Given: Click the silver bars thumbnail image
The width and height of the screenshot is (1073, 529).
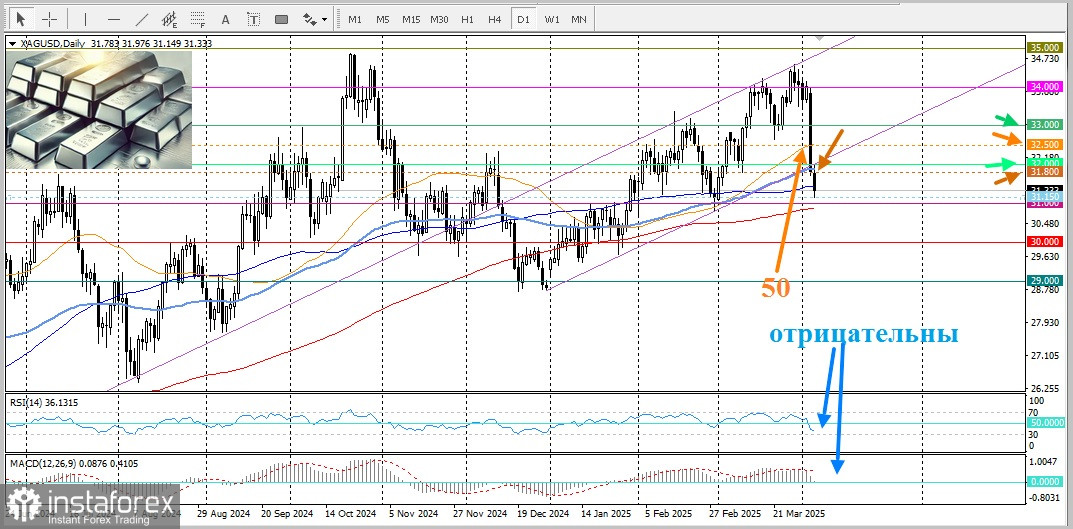Looking at the screenshot, I should pyautogui.click(x=99, y=112).
